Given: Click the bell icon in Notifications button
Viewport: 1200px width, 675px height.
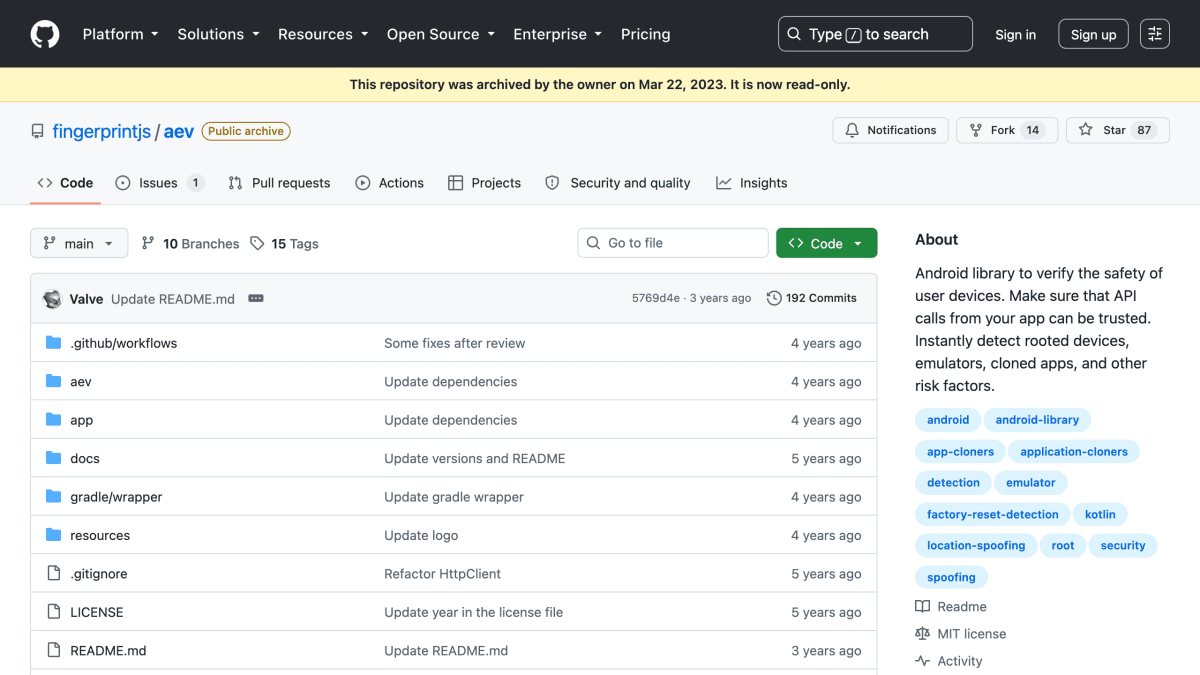Looking at the screenshot, I should coord(852,130).
